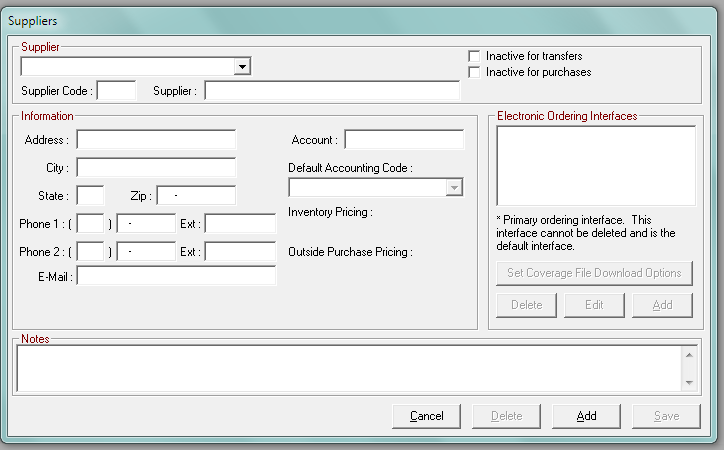Check the Inactive for purchases option
This screenshot has height=450, width=724.
[x=475, y=72]
